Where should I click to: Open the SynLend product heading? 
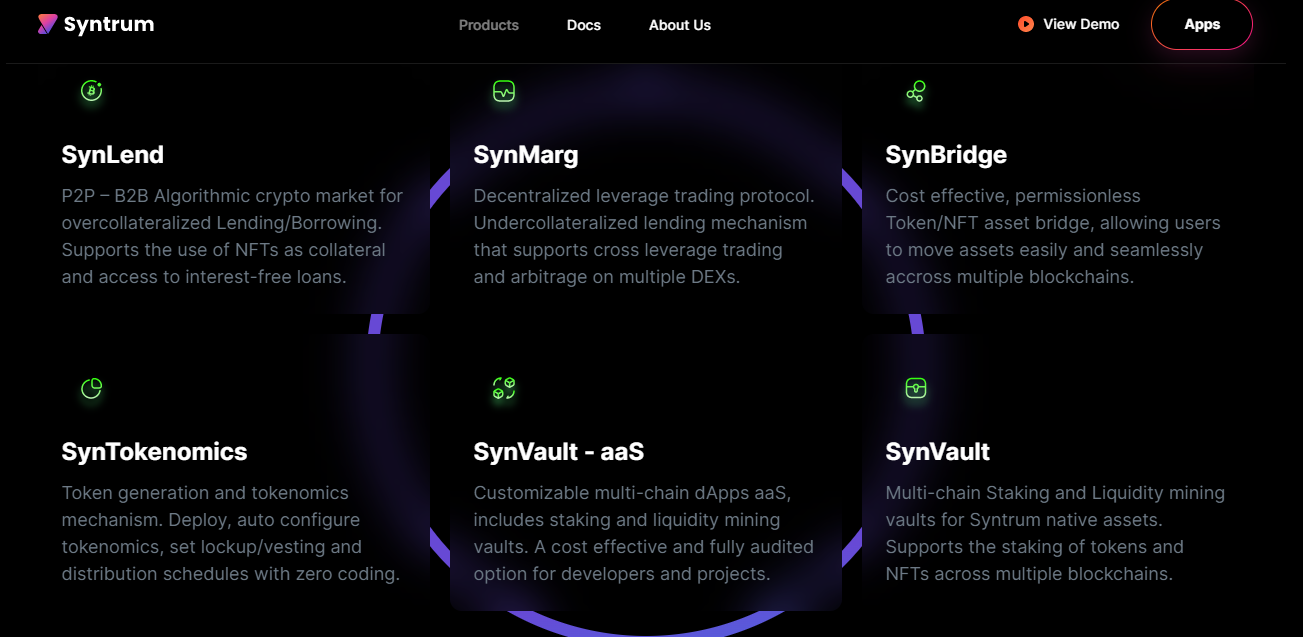[112, 155]
